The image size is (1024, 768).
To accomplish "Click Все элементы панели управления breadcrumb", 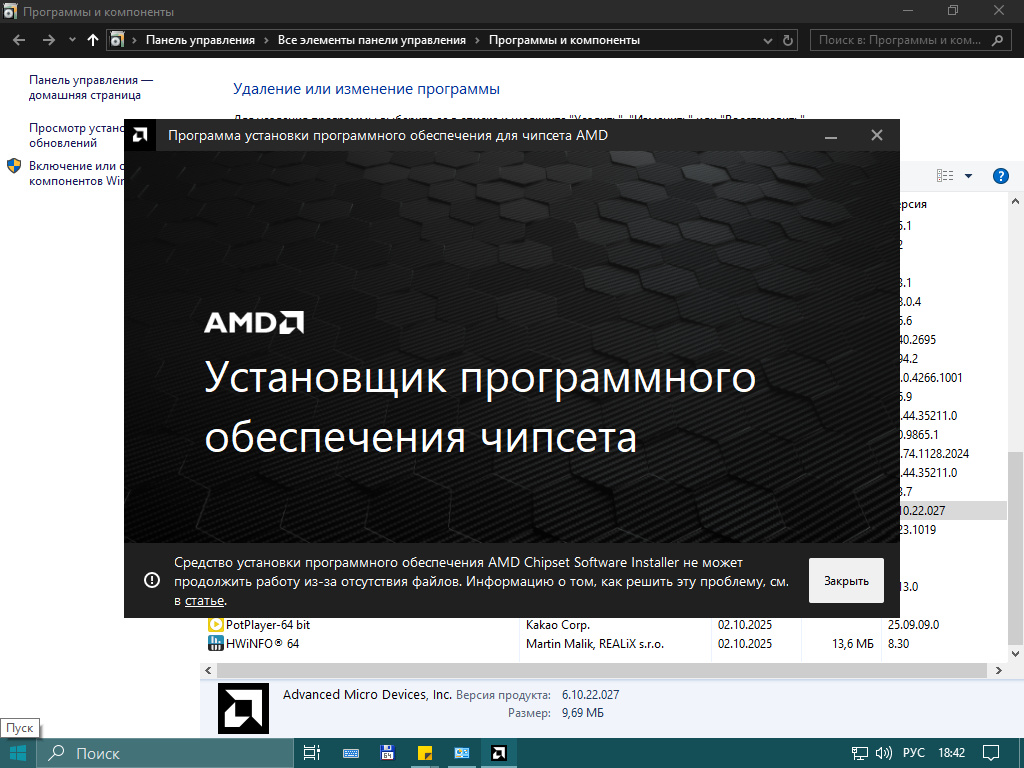I will tap(372, 40).
